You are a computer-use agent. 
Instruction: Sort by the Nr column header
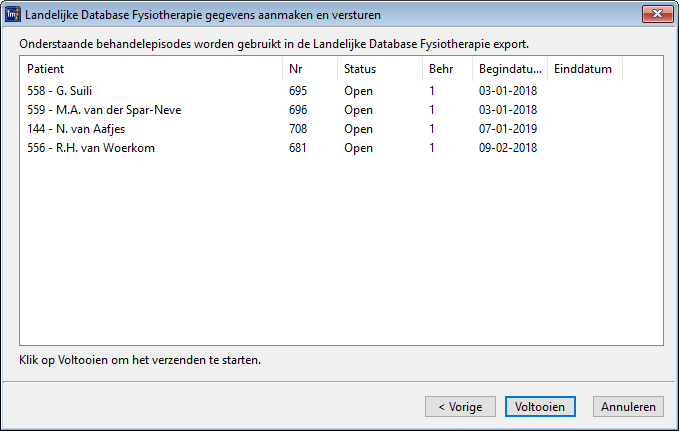coord(309,69)
